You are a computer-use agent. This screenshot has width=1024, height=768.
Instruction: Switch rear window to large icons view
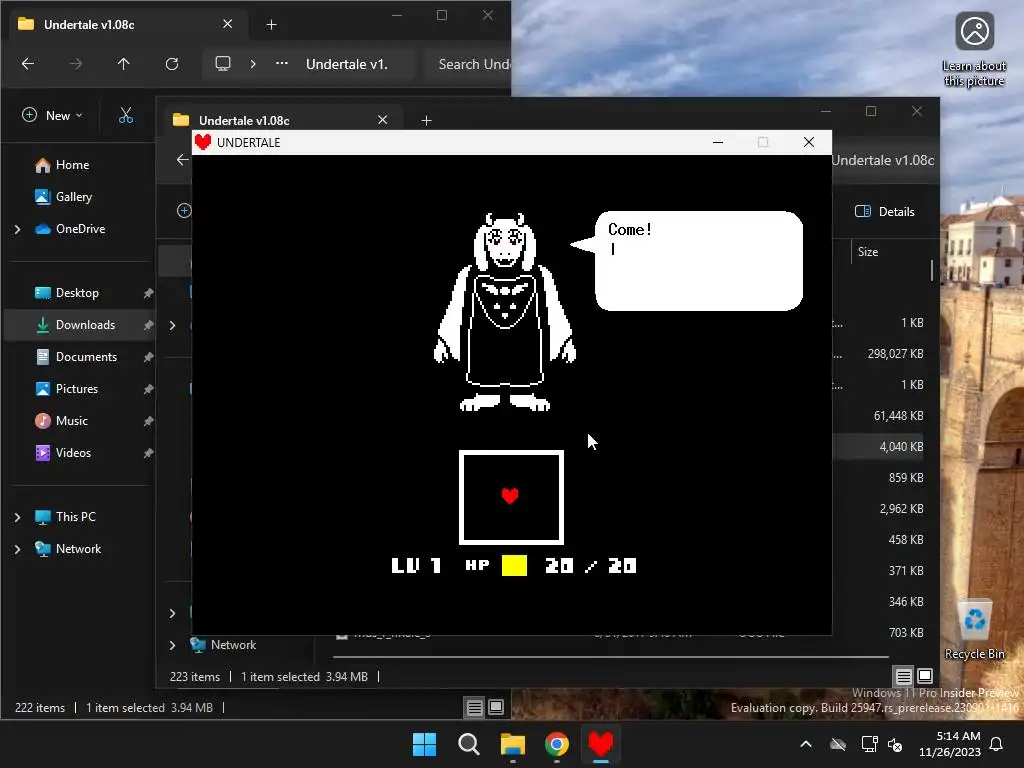tap(496, 707)
